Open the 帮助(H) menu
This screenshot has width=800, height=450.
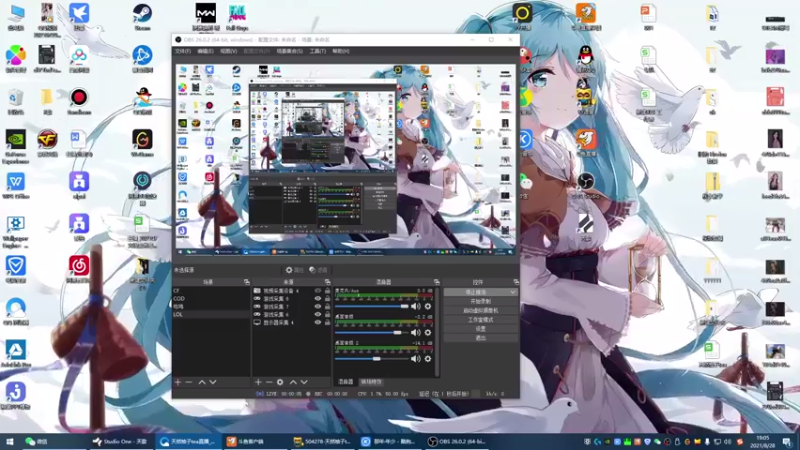pyautogui.click(x=341, y=52)
